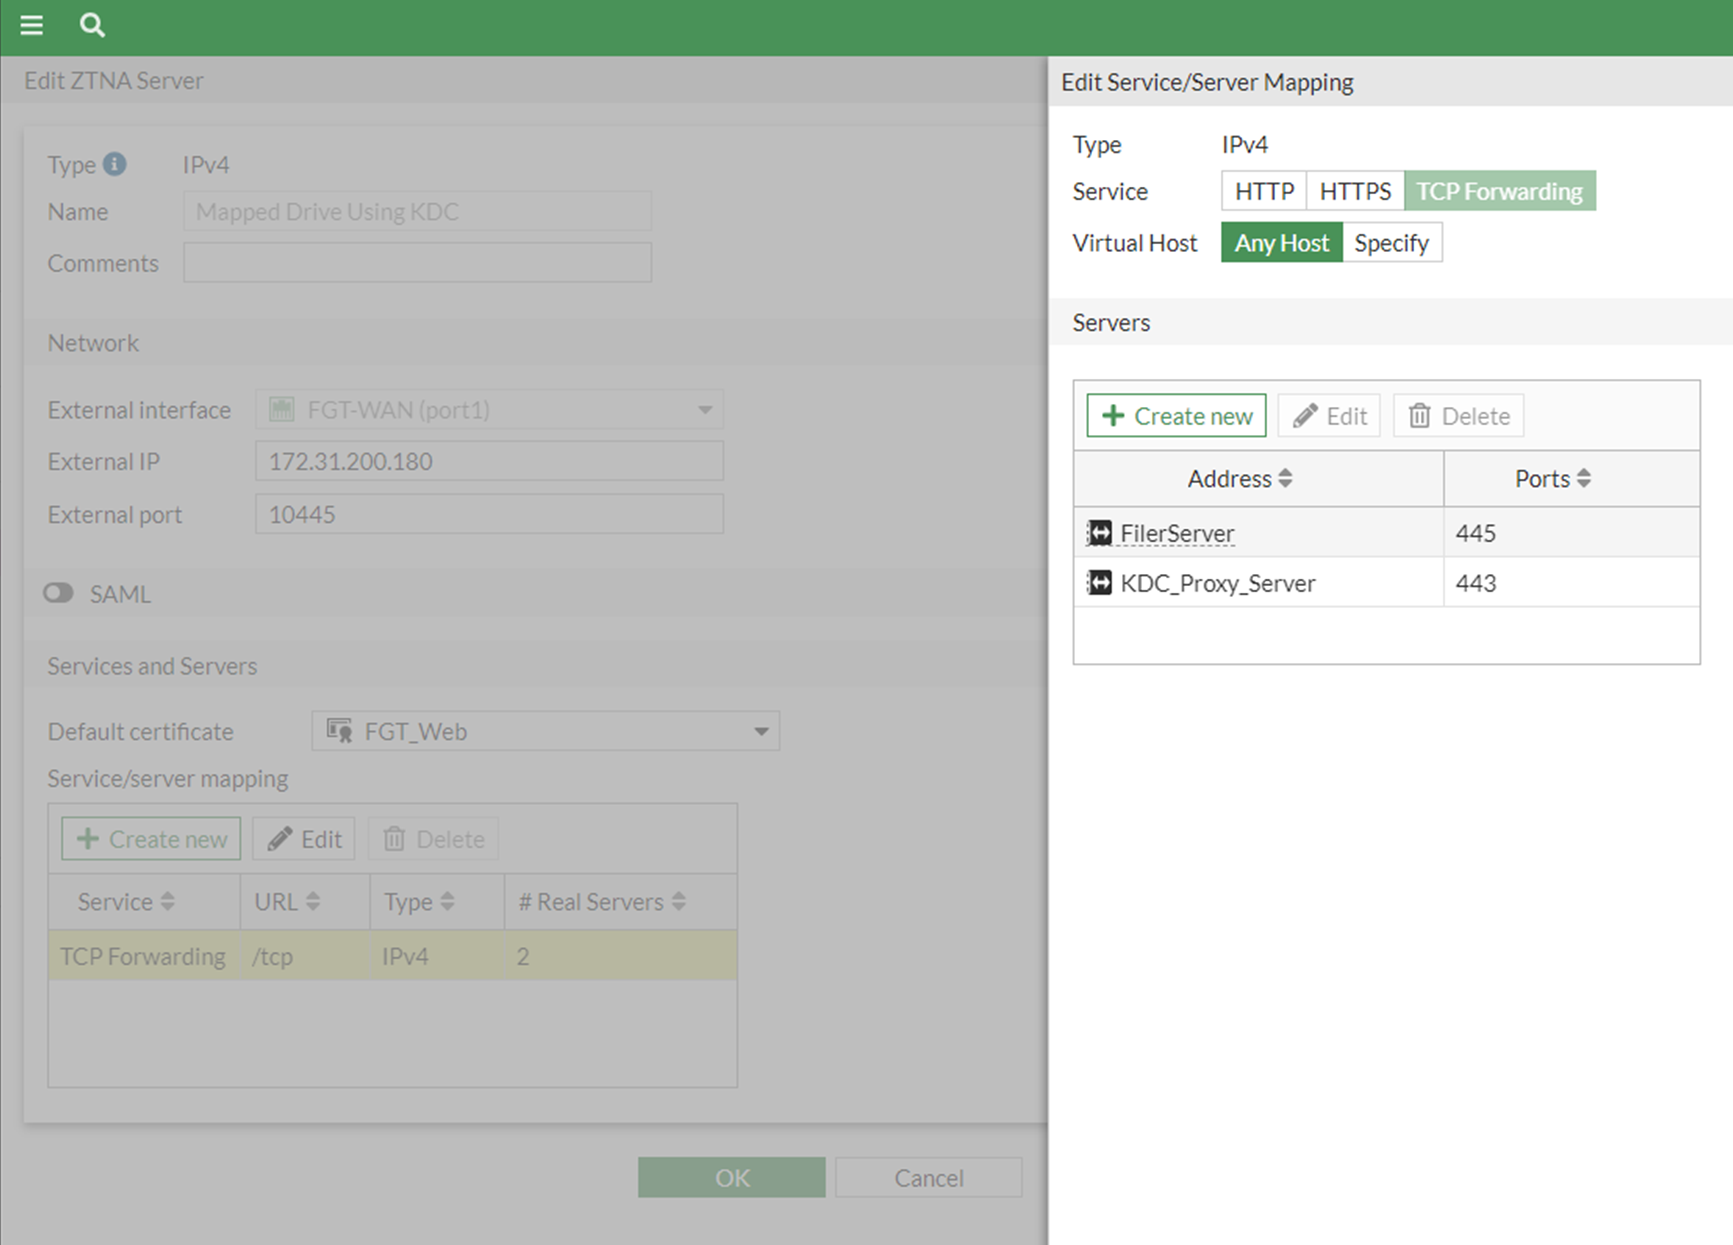Open the Default certificate dropdown
The height and width of the screenshot is (1245, 1733).
tap(761, 731)
